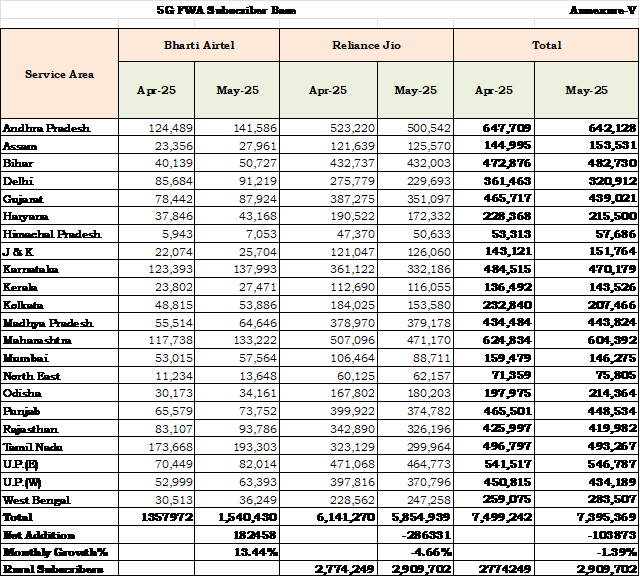Select the 'Assam' row label
The height and width of the screenshot is (577, 640).
pos(20,146)
